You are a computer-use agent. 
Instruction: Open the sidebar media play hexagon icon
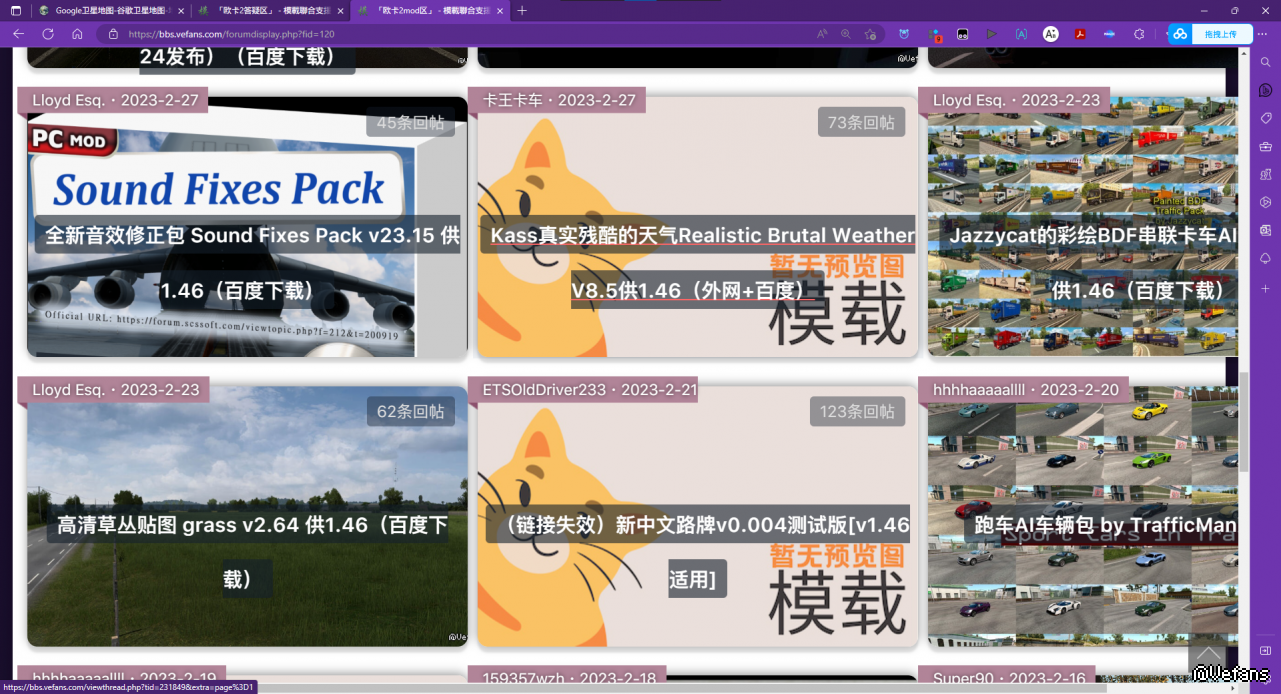[1266, 202]
